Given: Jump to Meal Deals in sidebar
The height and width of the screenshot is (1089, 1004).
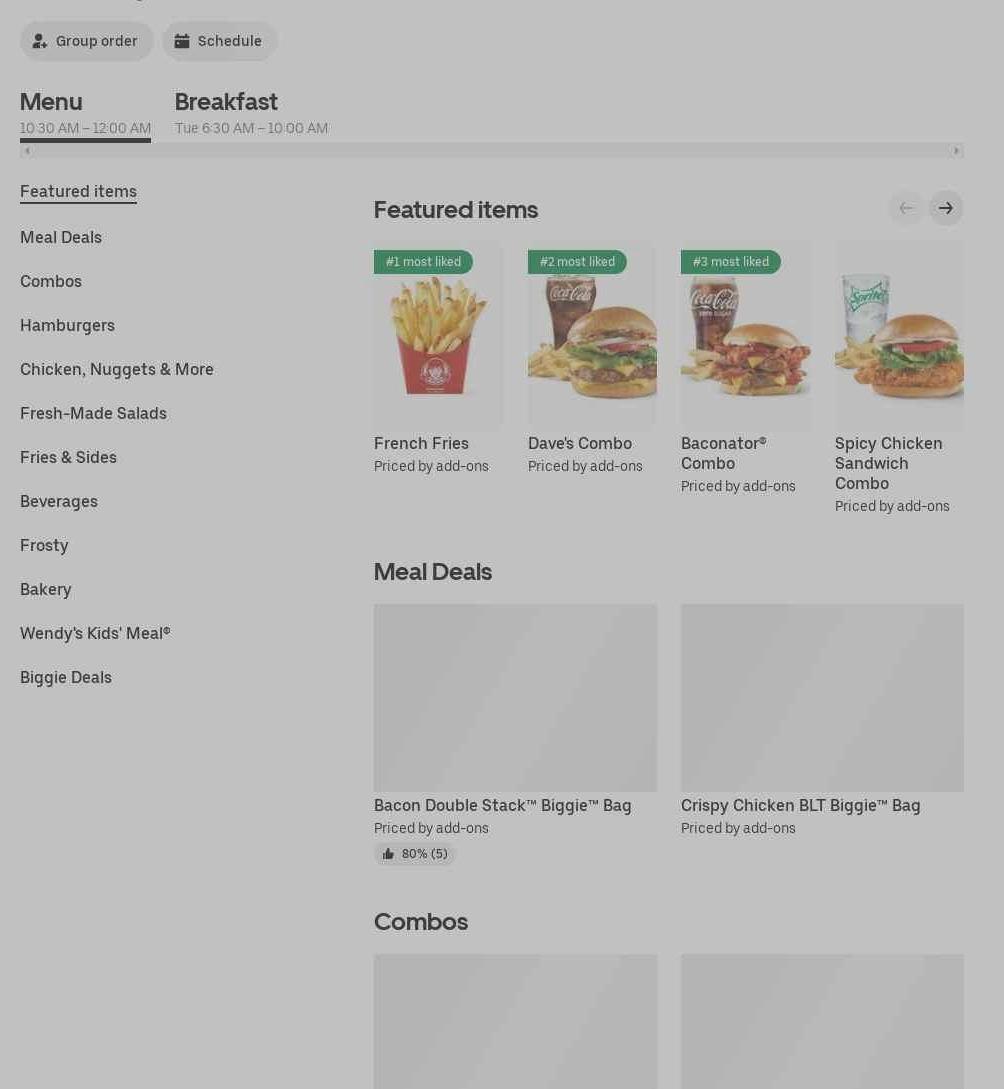Looking at the screenshot, I should (x=61, y=238).
